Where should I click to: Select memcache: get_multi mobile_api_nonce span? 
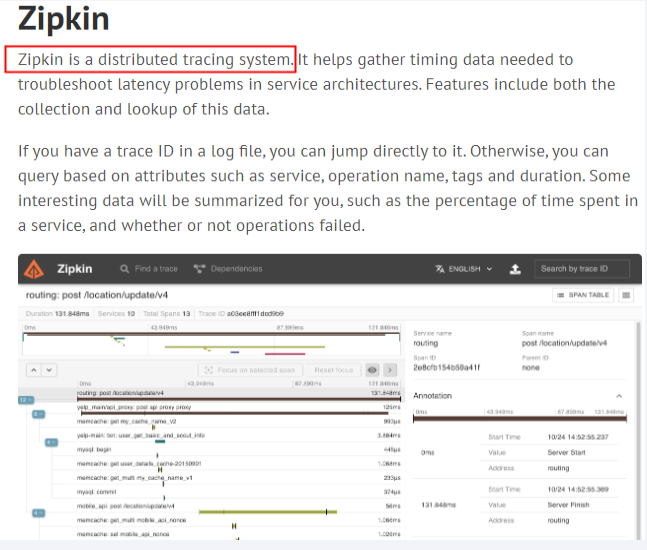tap(238, 522)
